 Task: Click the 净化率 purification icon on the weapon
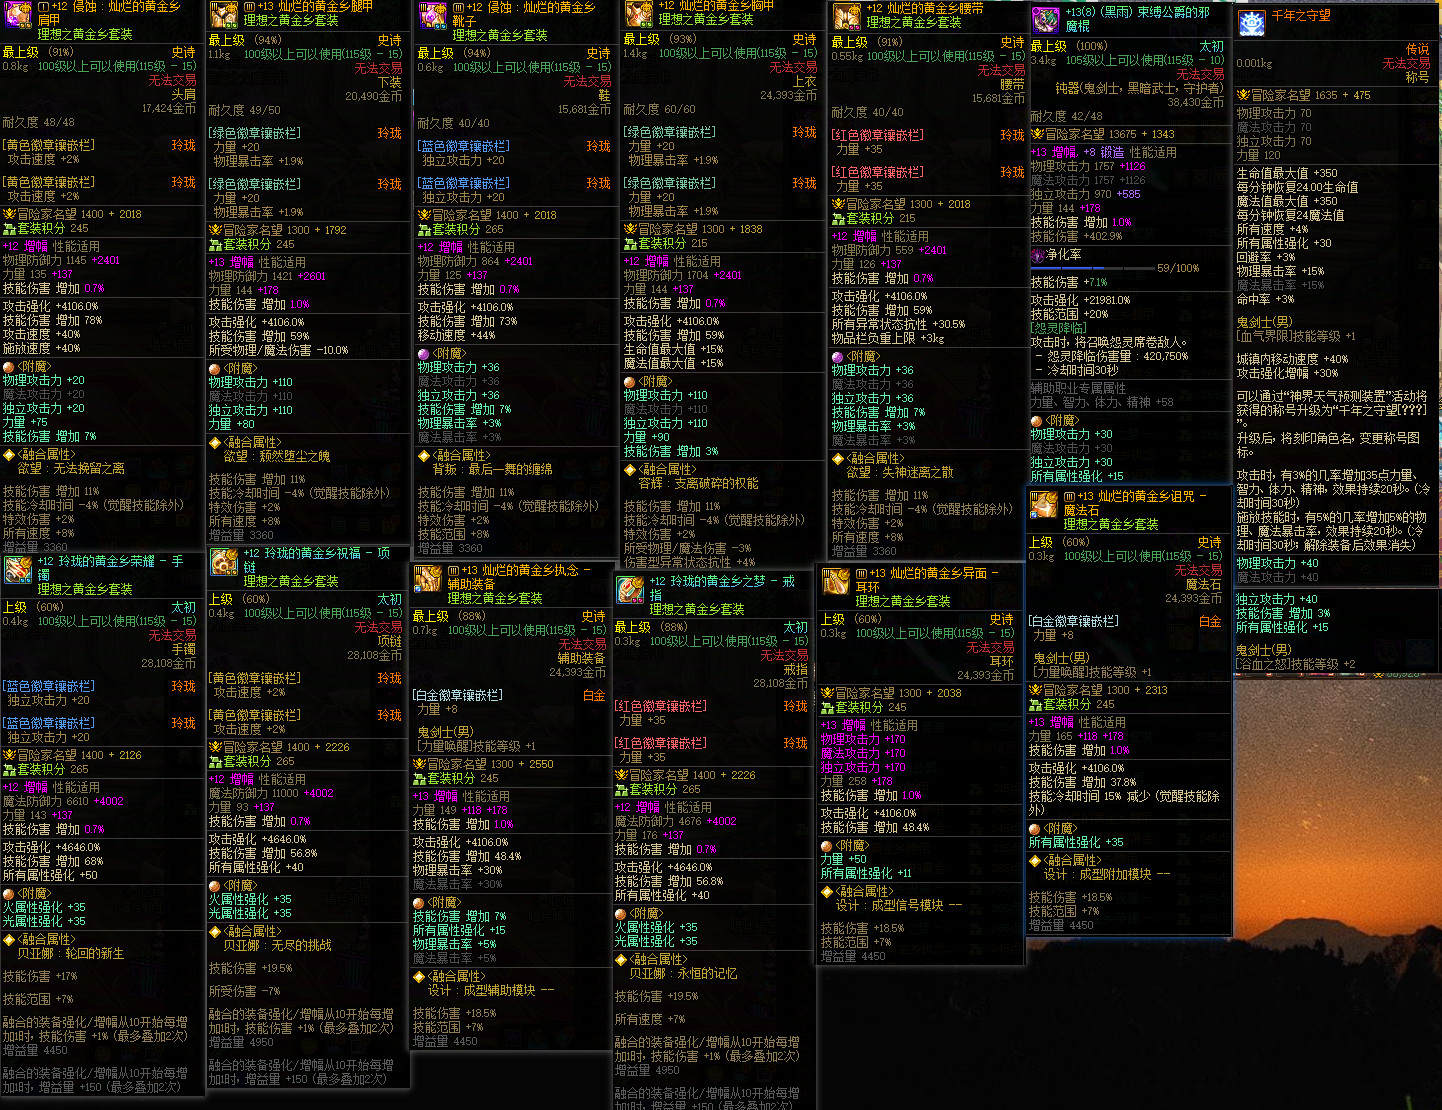tap(1037, 255)
